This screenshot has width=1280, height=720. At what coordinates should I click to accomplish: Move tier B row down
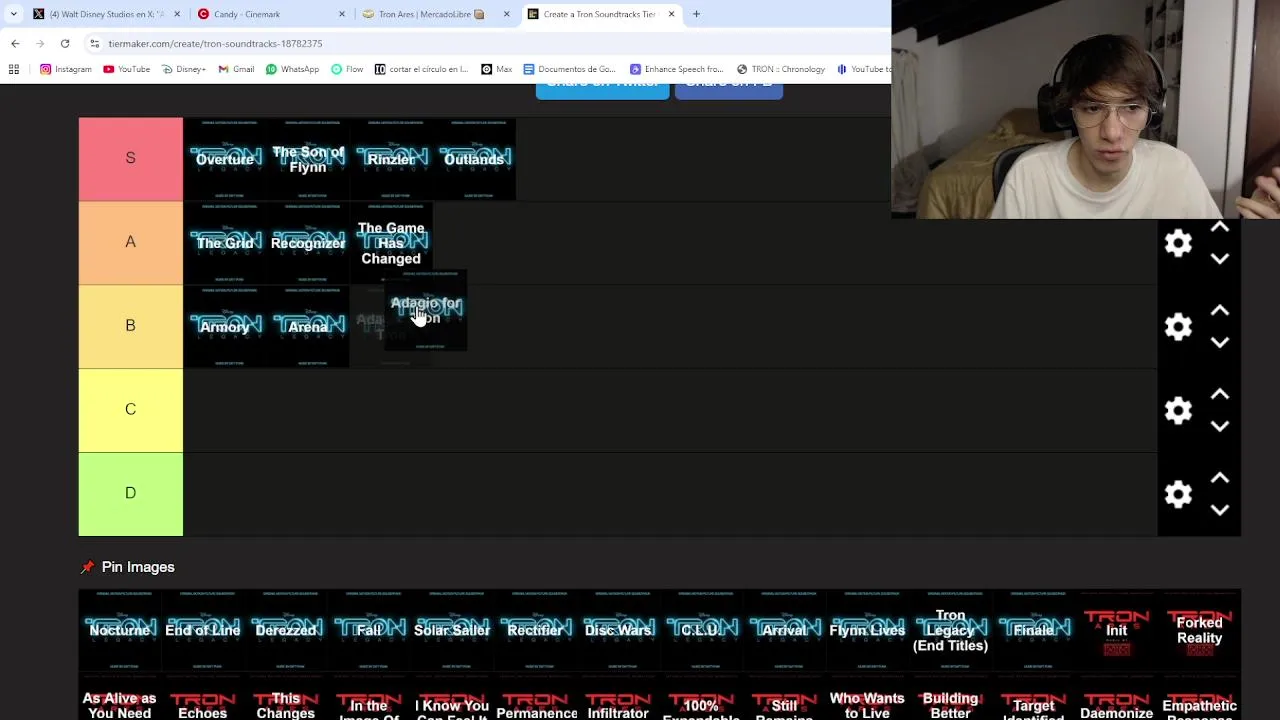(x=1220, y=343)
